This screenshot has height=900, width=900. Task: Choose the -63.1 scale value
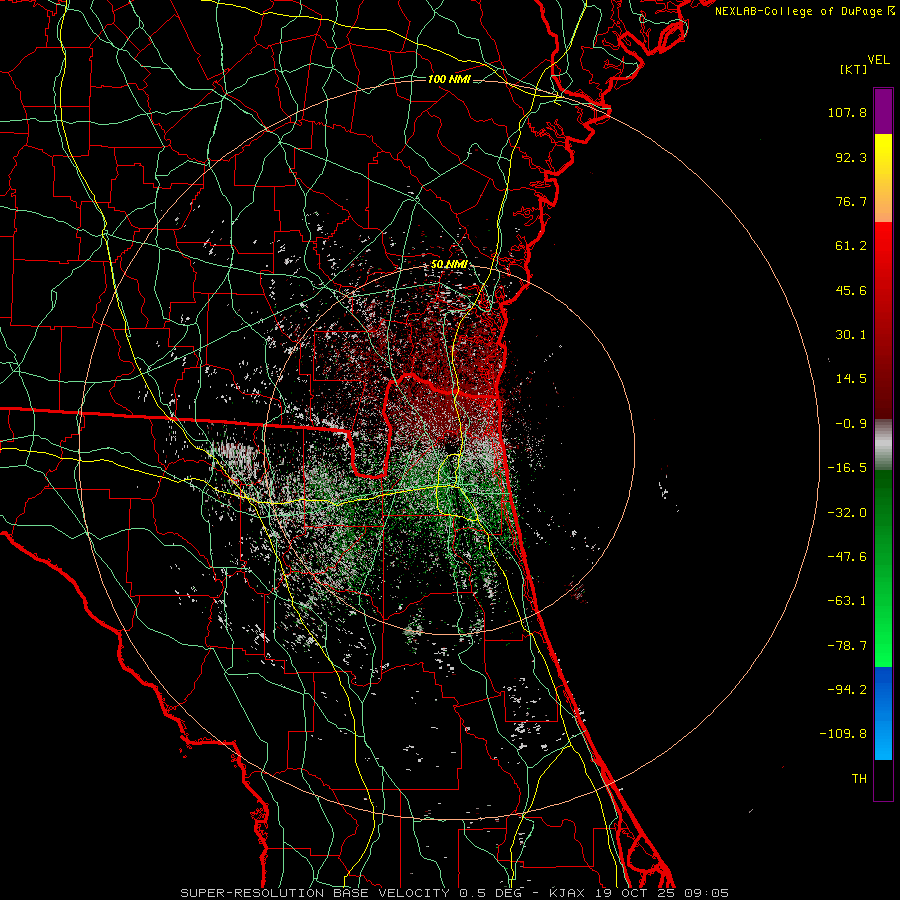click(x=847, y=601)
